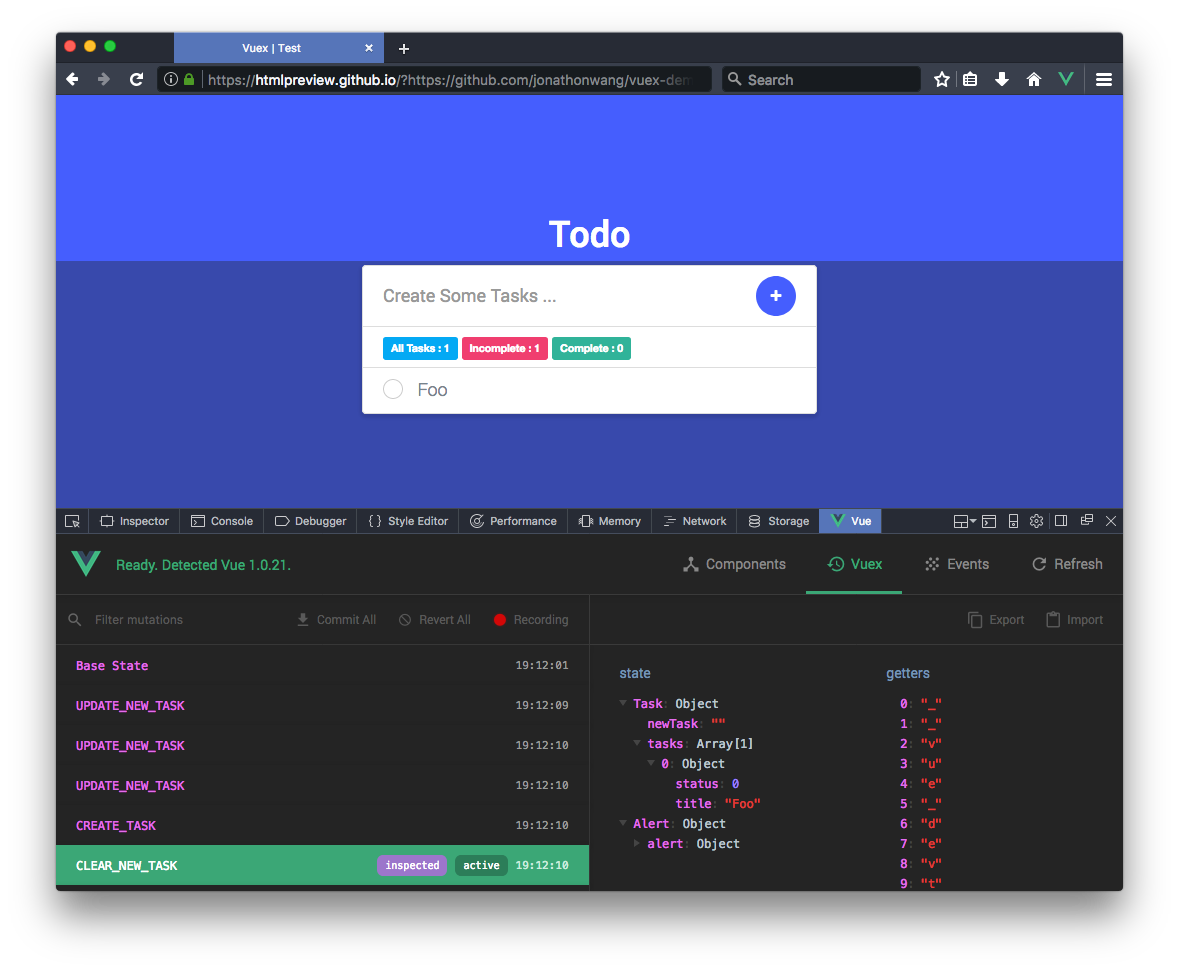Open the bookmarks list icon
This screenshot has width=1179, height=971.
970,79
